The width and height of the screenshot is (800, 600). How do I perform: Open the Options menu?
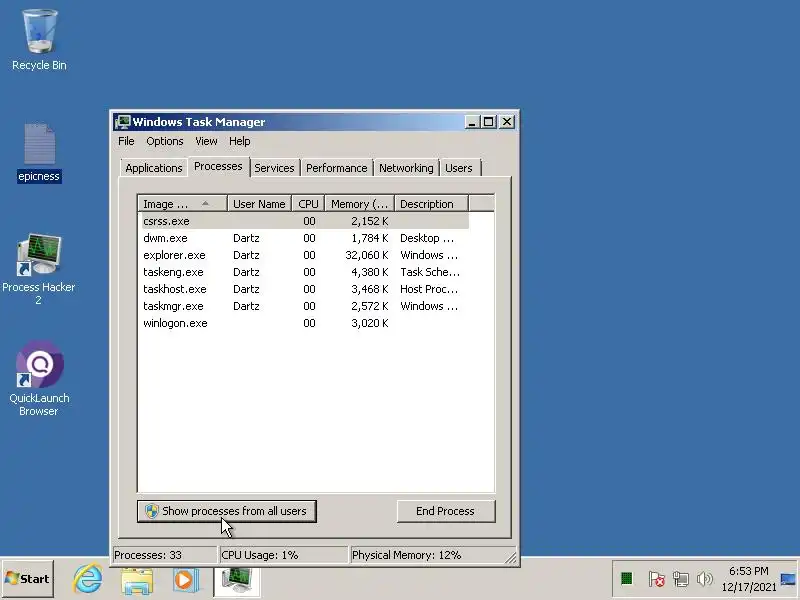click(165, 141)
